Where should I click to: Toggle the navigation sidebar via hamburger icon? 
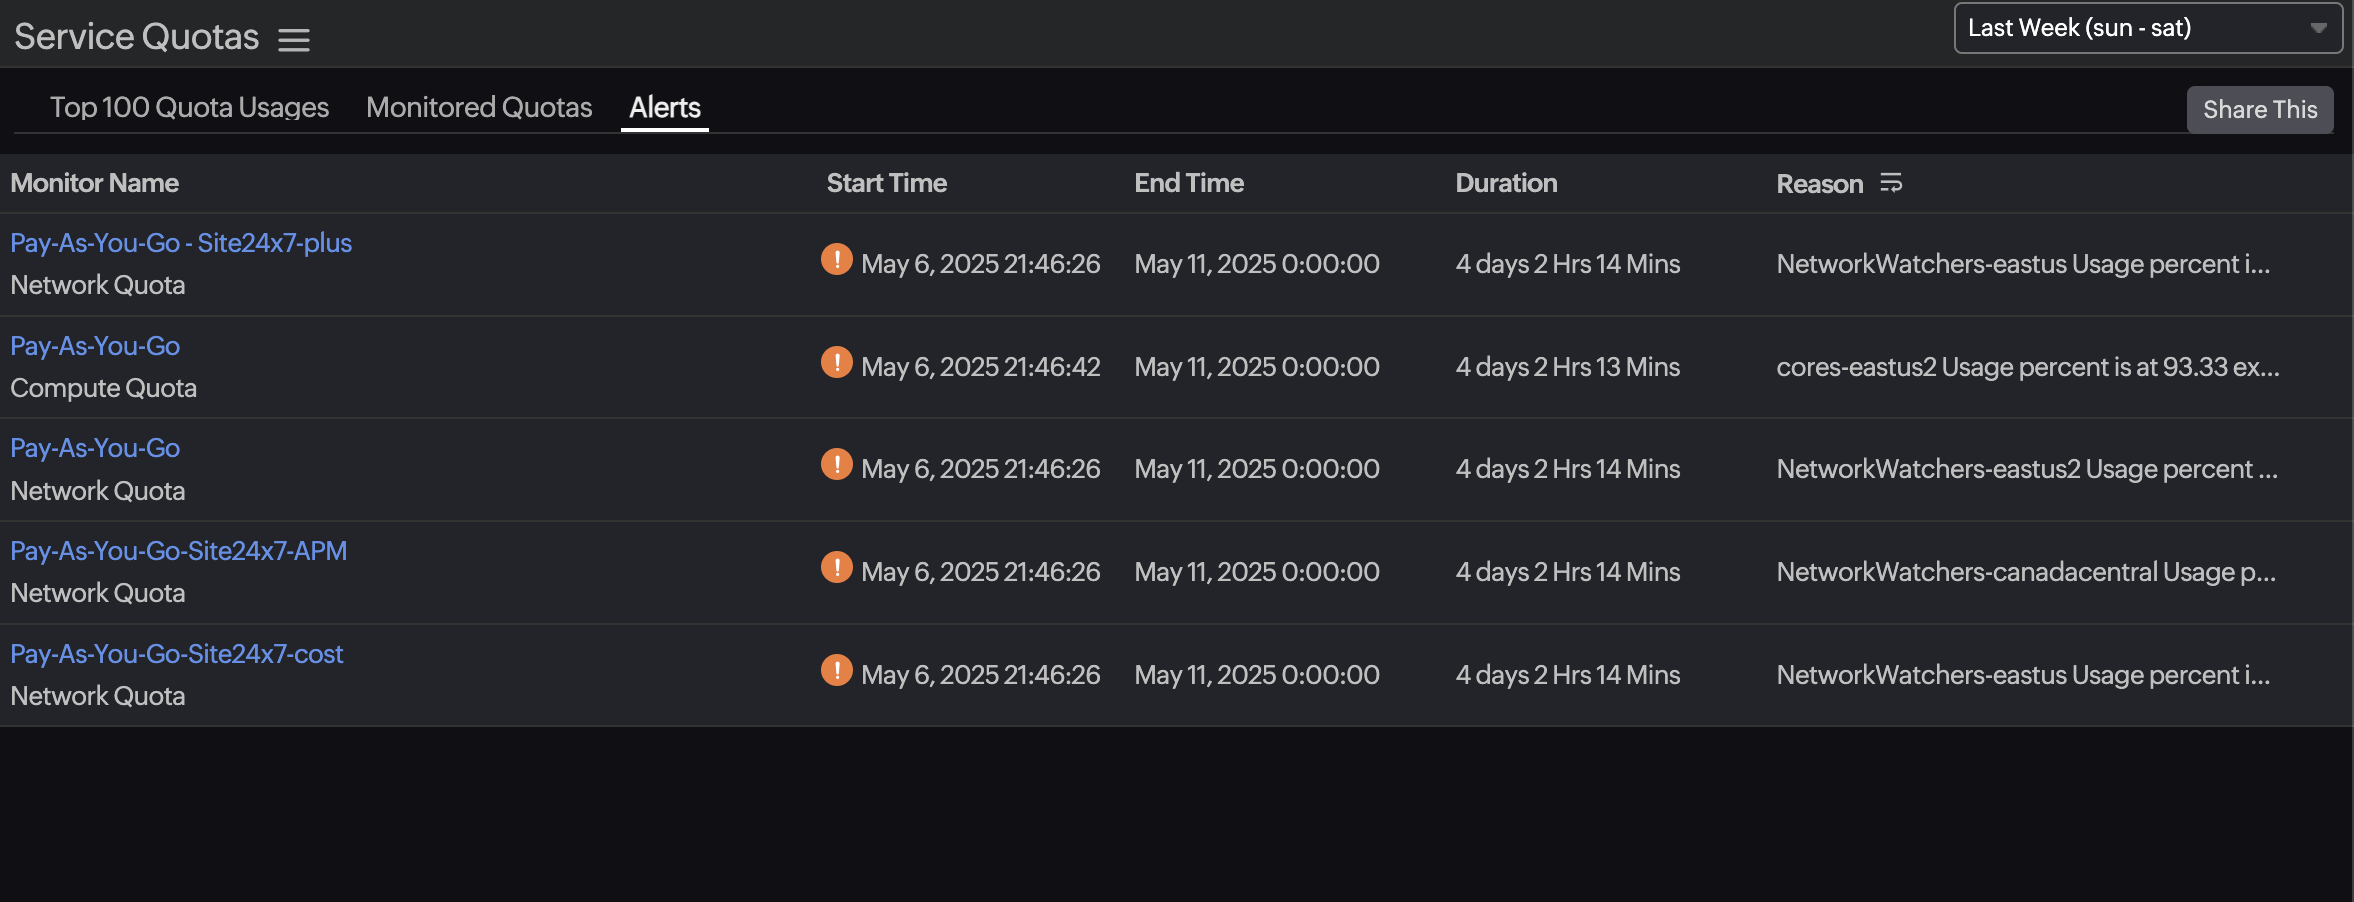click(294, 38)
